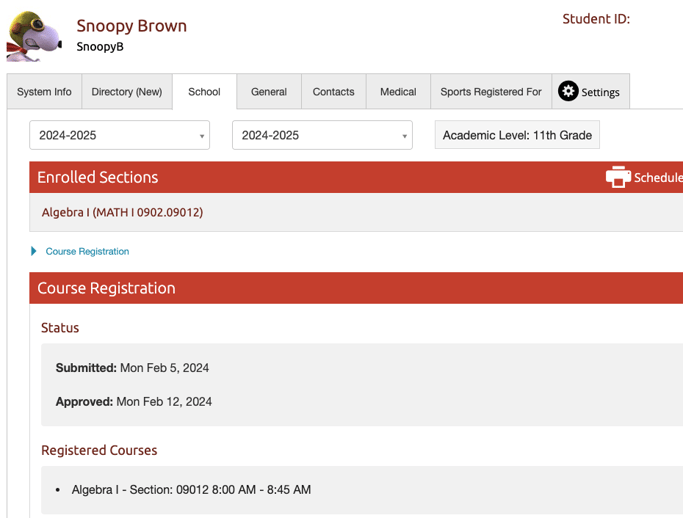Open the second 2024-2025 term dropdown

pos(322,135)
